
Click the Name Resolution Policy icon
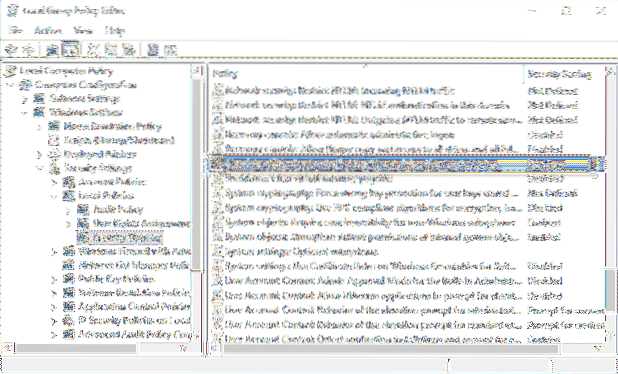54,127
